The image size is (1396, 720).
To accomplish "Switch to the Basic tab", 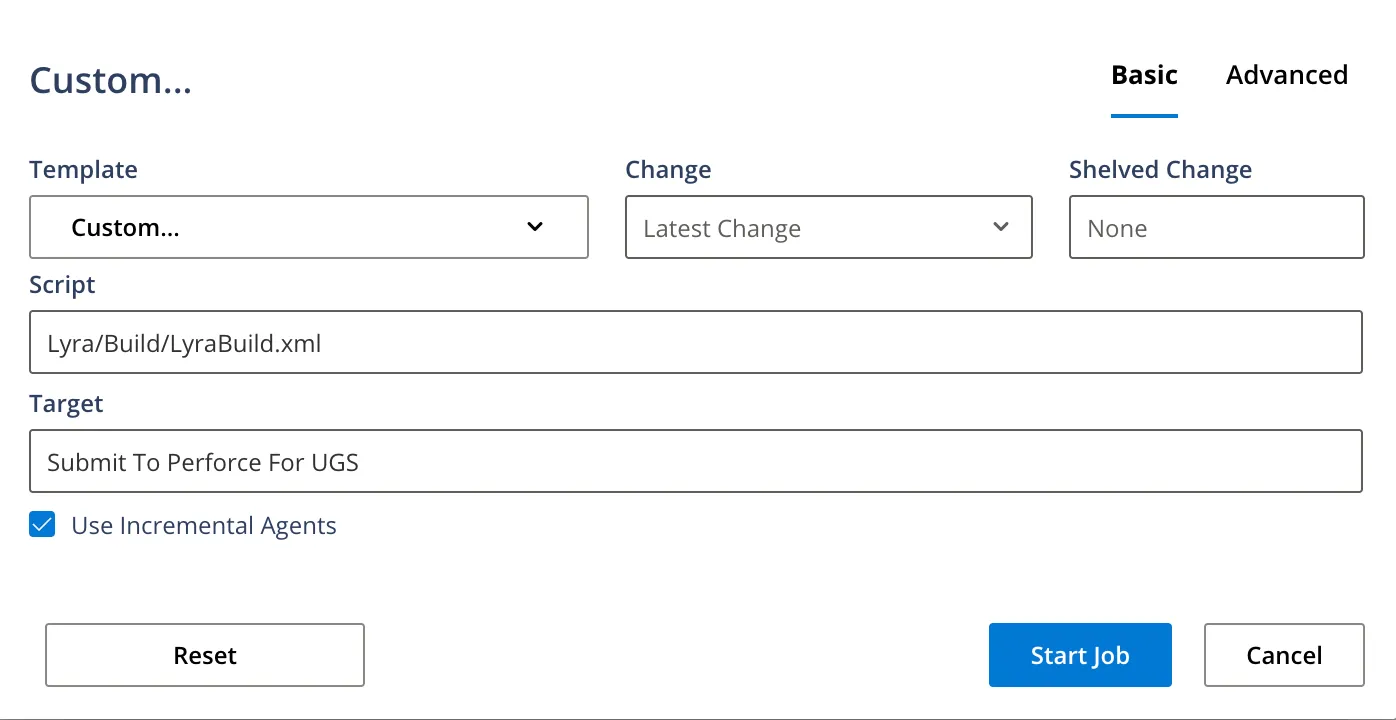I will point(1144,76).
